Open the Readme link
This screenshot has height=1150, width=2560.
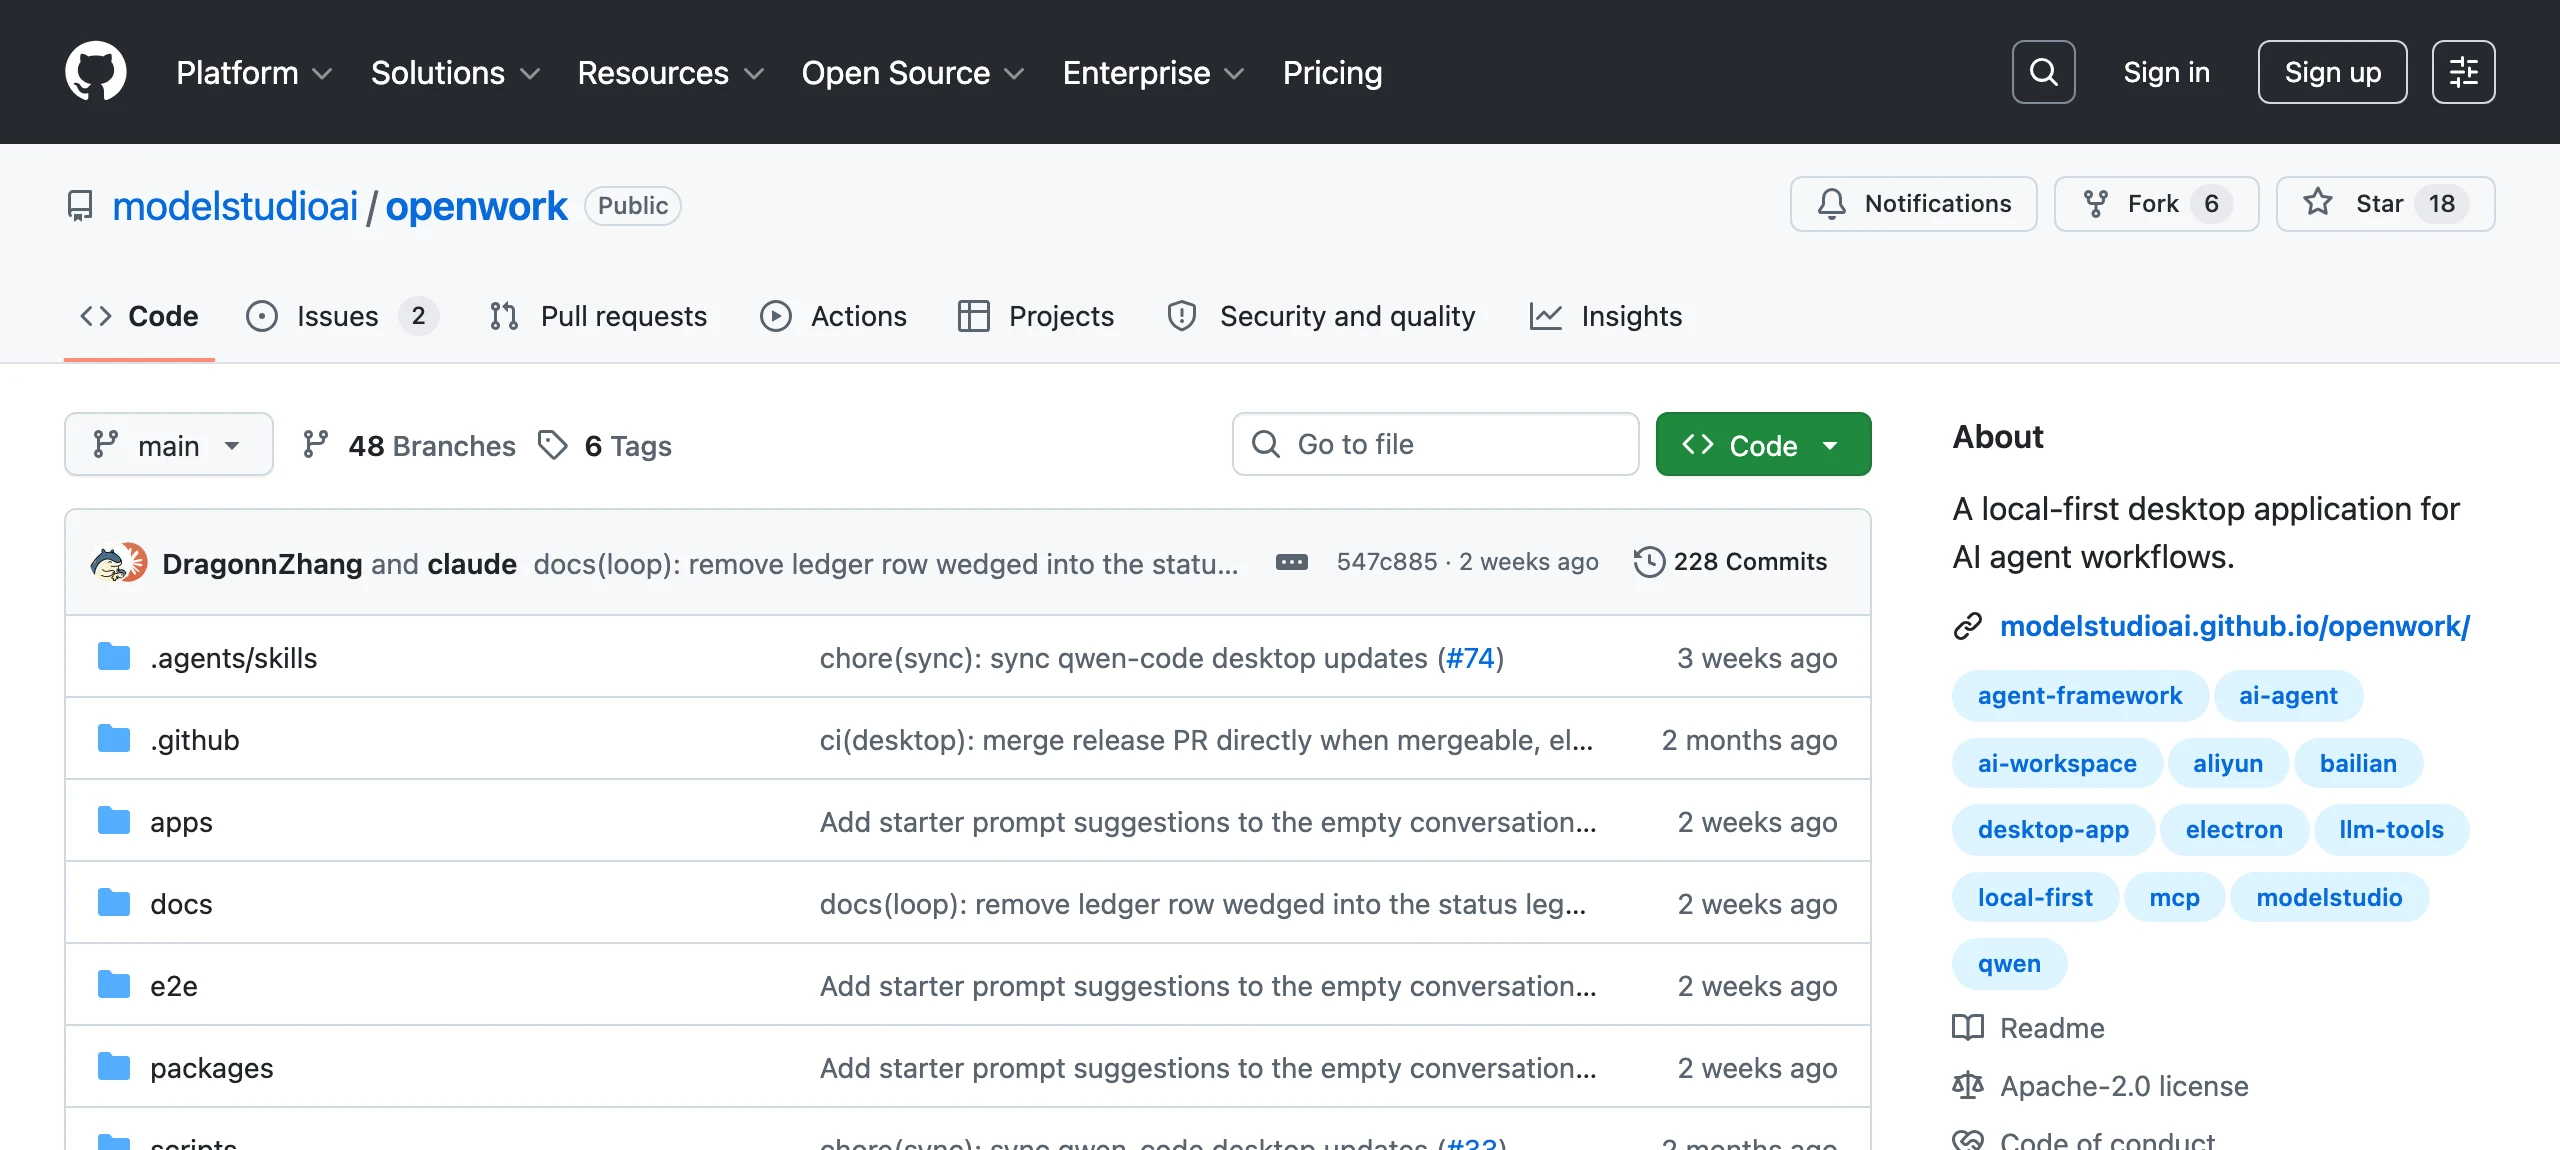pos(2052,1028)
